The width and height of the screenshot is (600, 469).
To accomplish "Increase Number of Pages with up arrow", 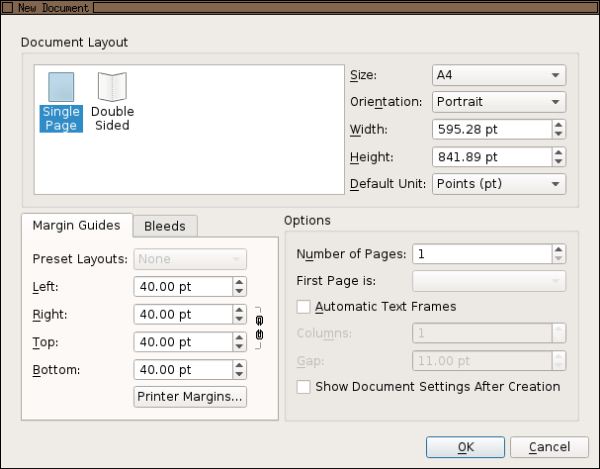I will 558,250.
